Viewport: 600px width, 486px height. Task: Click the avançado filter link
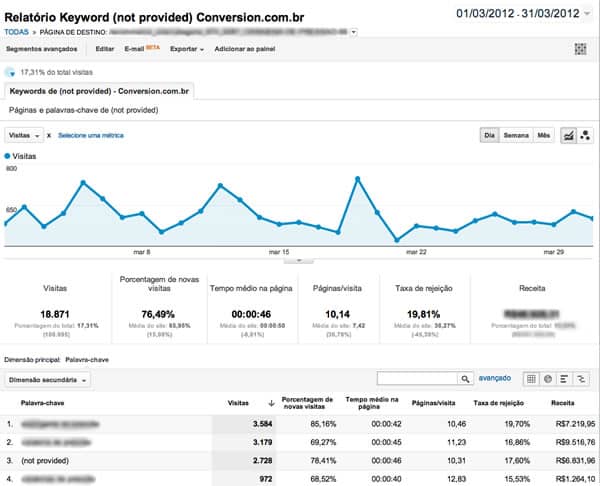tap(494, 378)
